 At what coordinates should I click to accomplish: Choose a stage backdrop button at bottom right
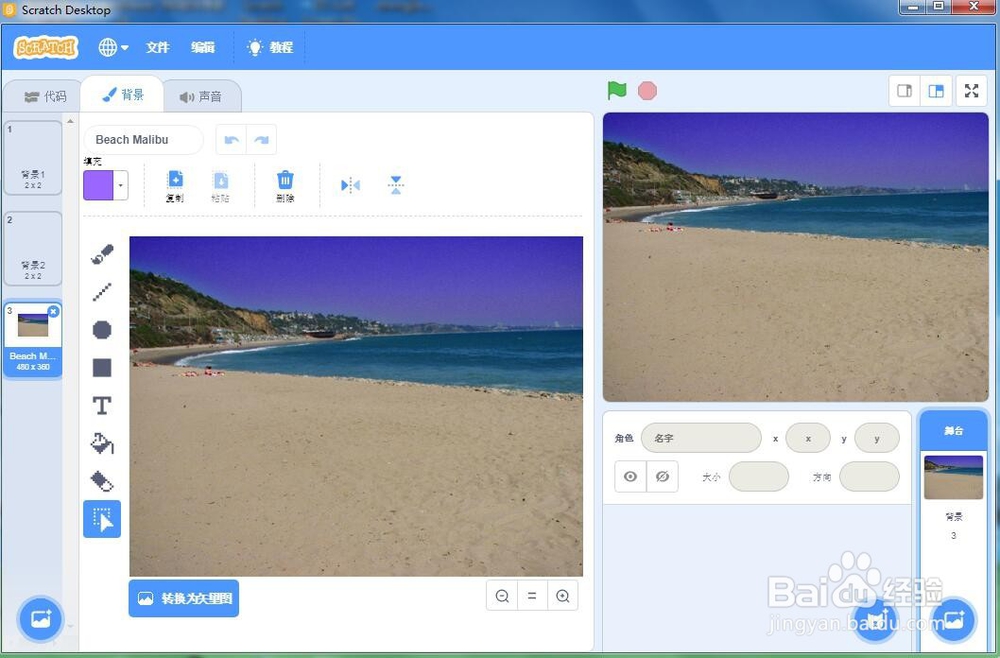953,618
